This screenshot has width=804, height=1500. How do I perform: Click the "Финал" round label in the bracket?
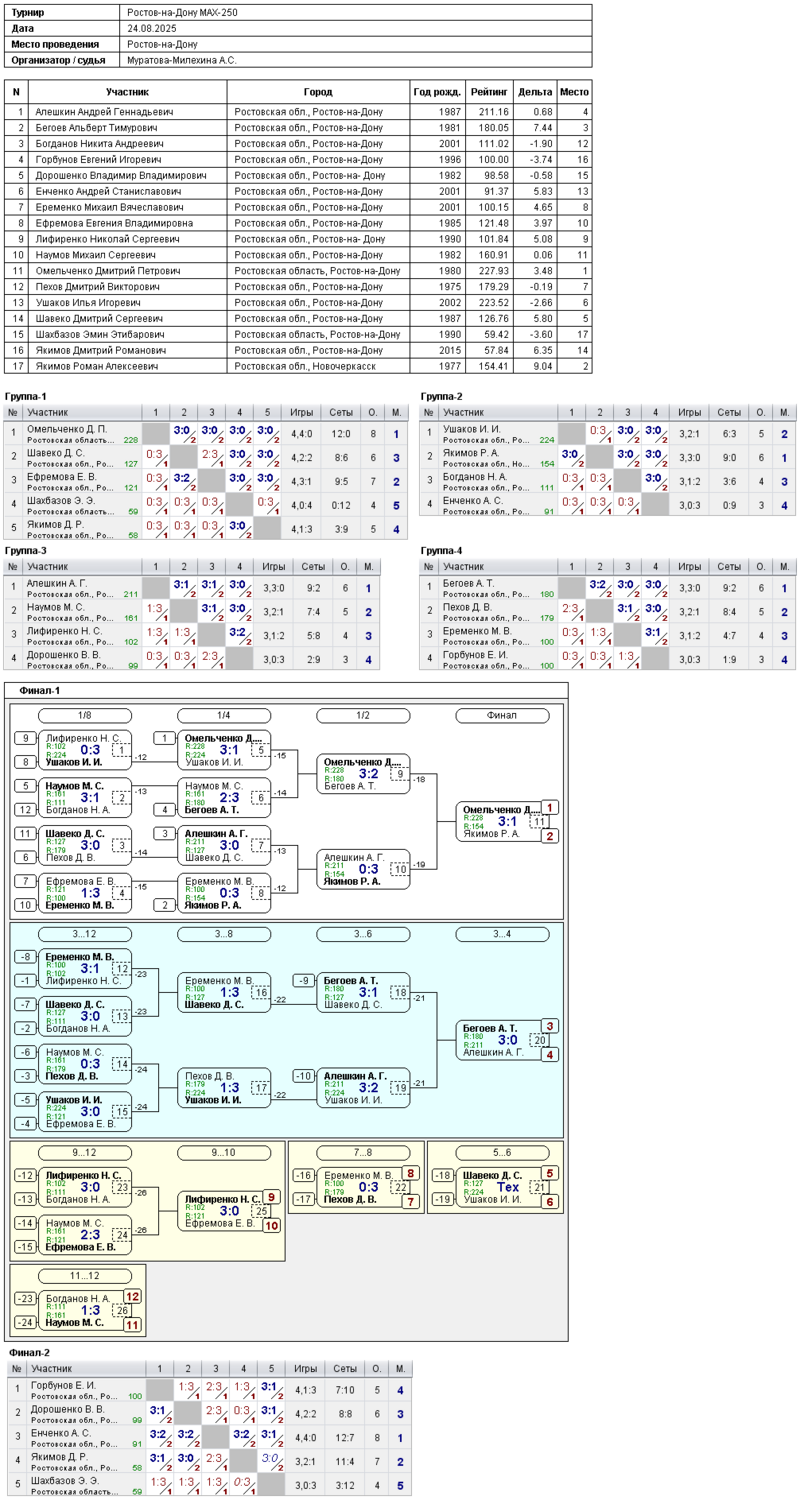coord(502,715)
